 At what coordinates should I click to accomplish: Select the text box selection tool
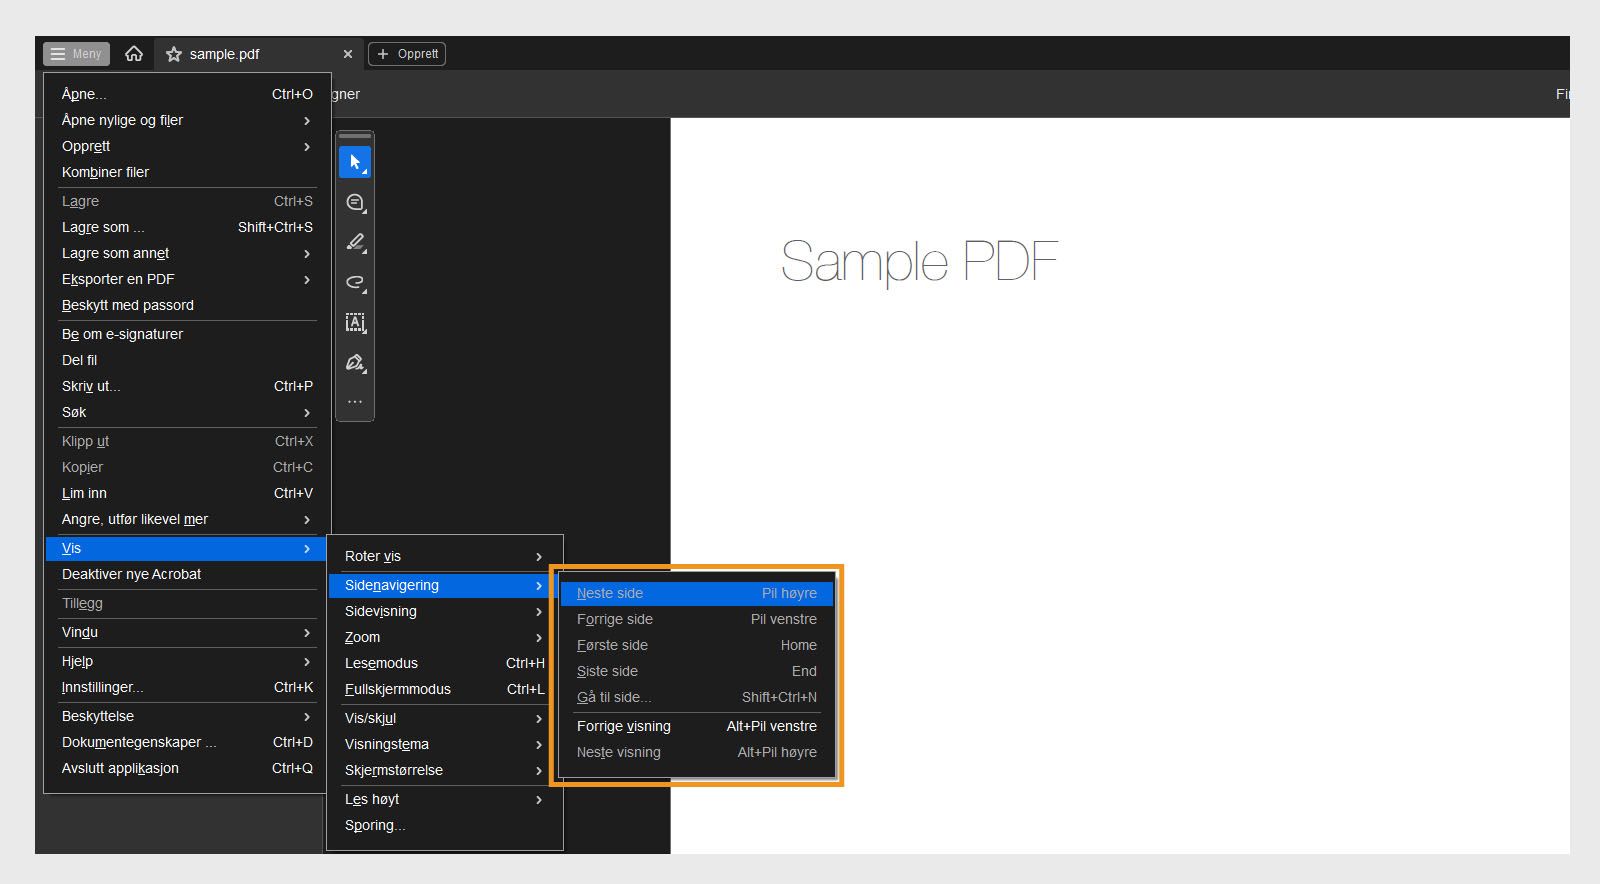tap(355, 322)
